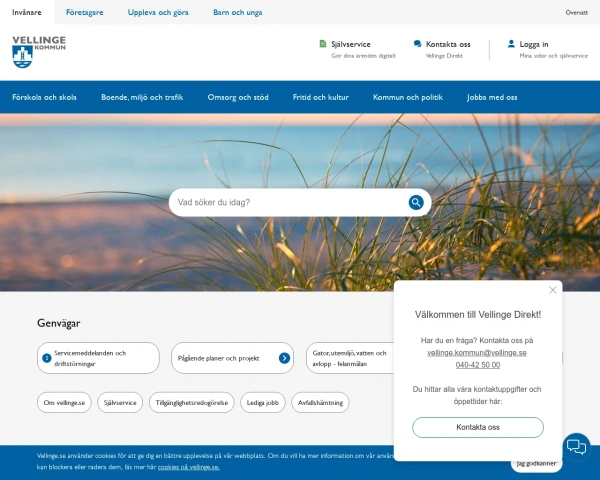Click 'Välkommen till Vellinge Direkt!' popup title

tap(478, 315)
